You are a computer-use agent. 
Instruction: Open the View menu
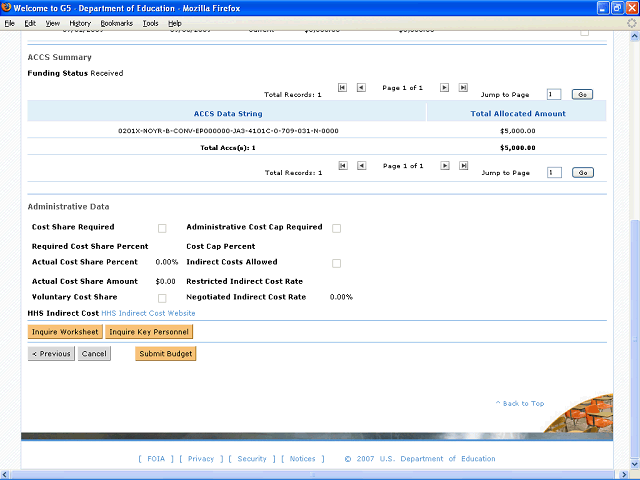coord(53,23)
